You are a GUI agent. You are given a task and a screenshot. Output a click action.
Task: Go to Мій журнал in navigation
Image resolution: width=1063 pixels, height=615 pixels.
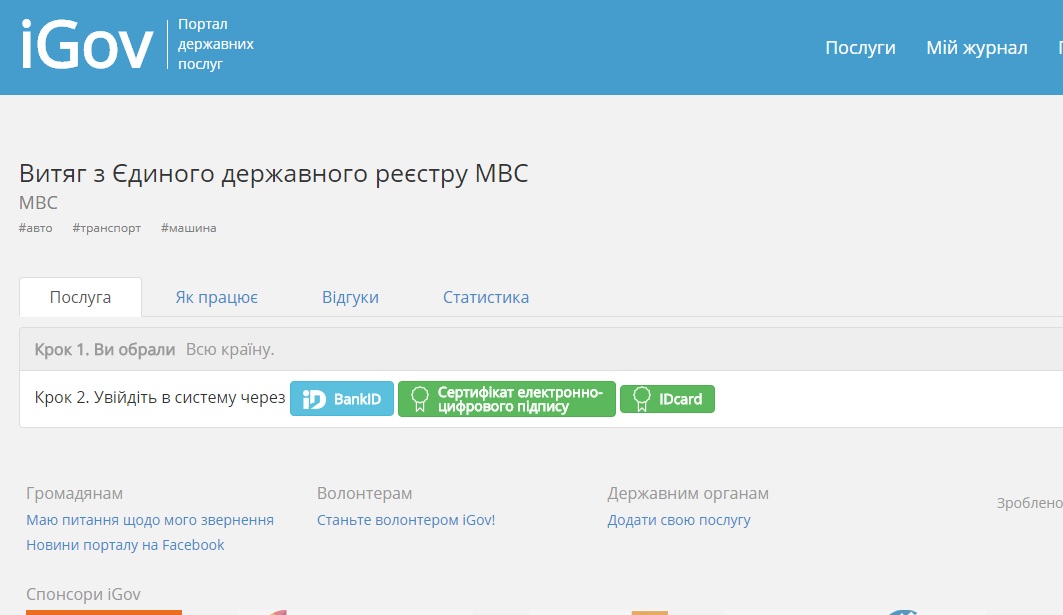976,48
